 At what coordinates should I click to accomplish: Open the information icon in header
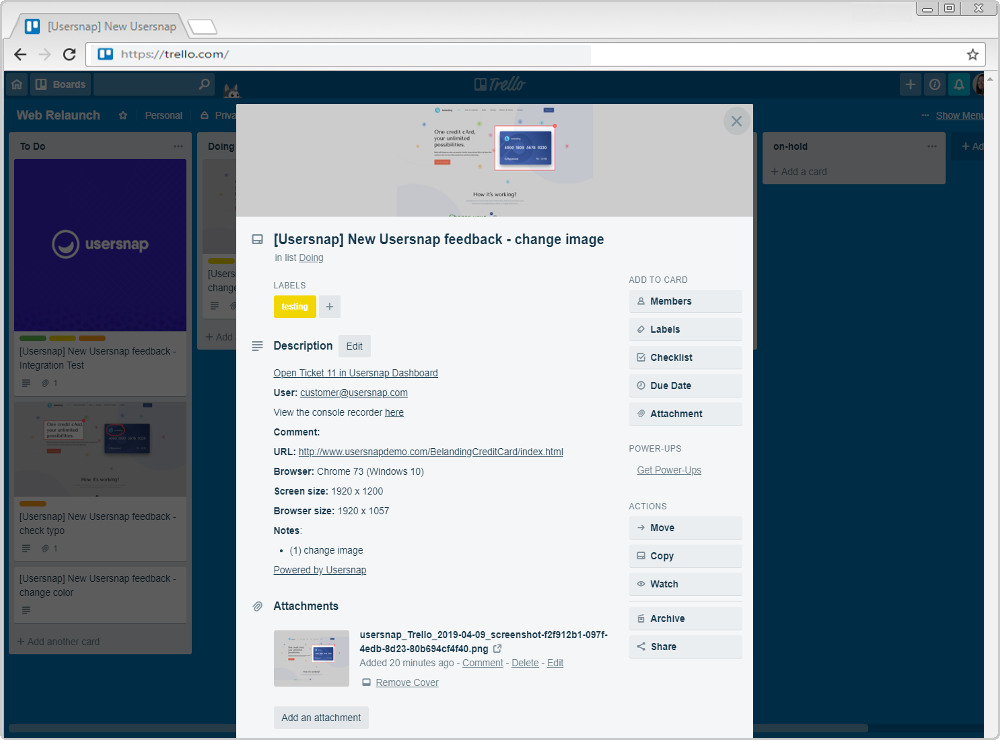934,84
